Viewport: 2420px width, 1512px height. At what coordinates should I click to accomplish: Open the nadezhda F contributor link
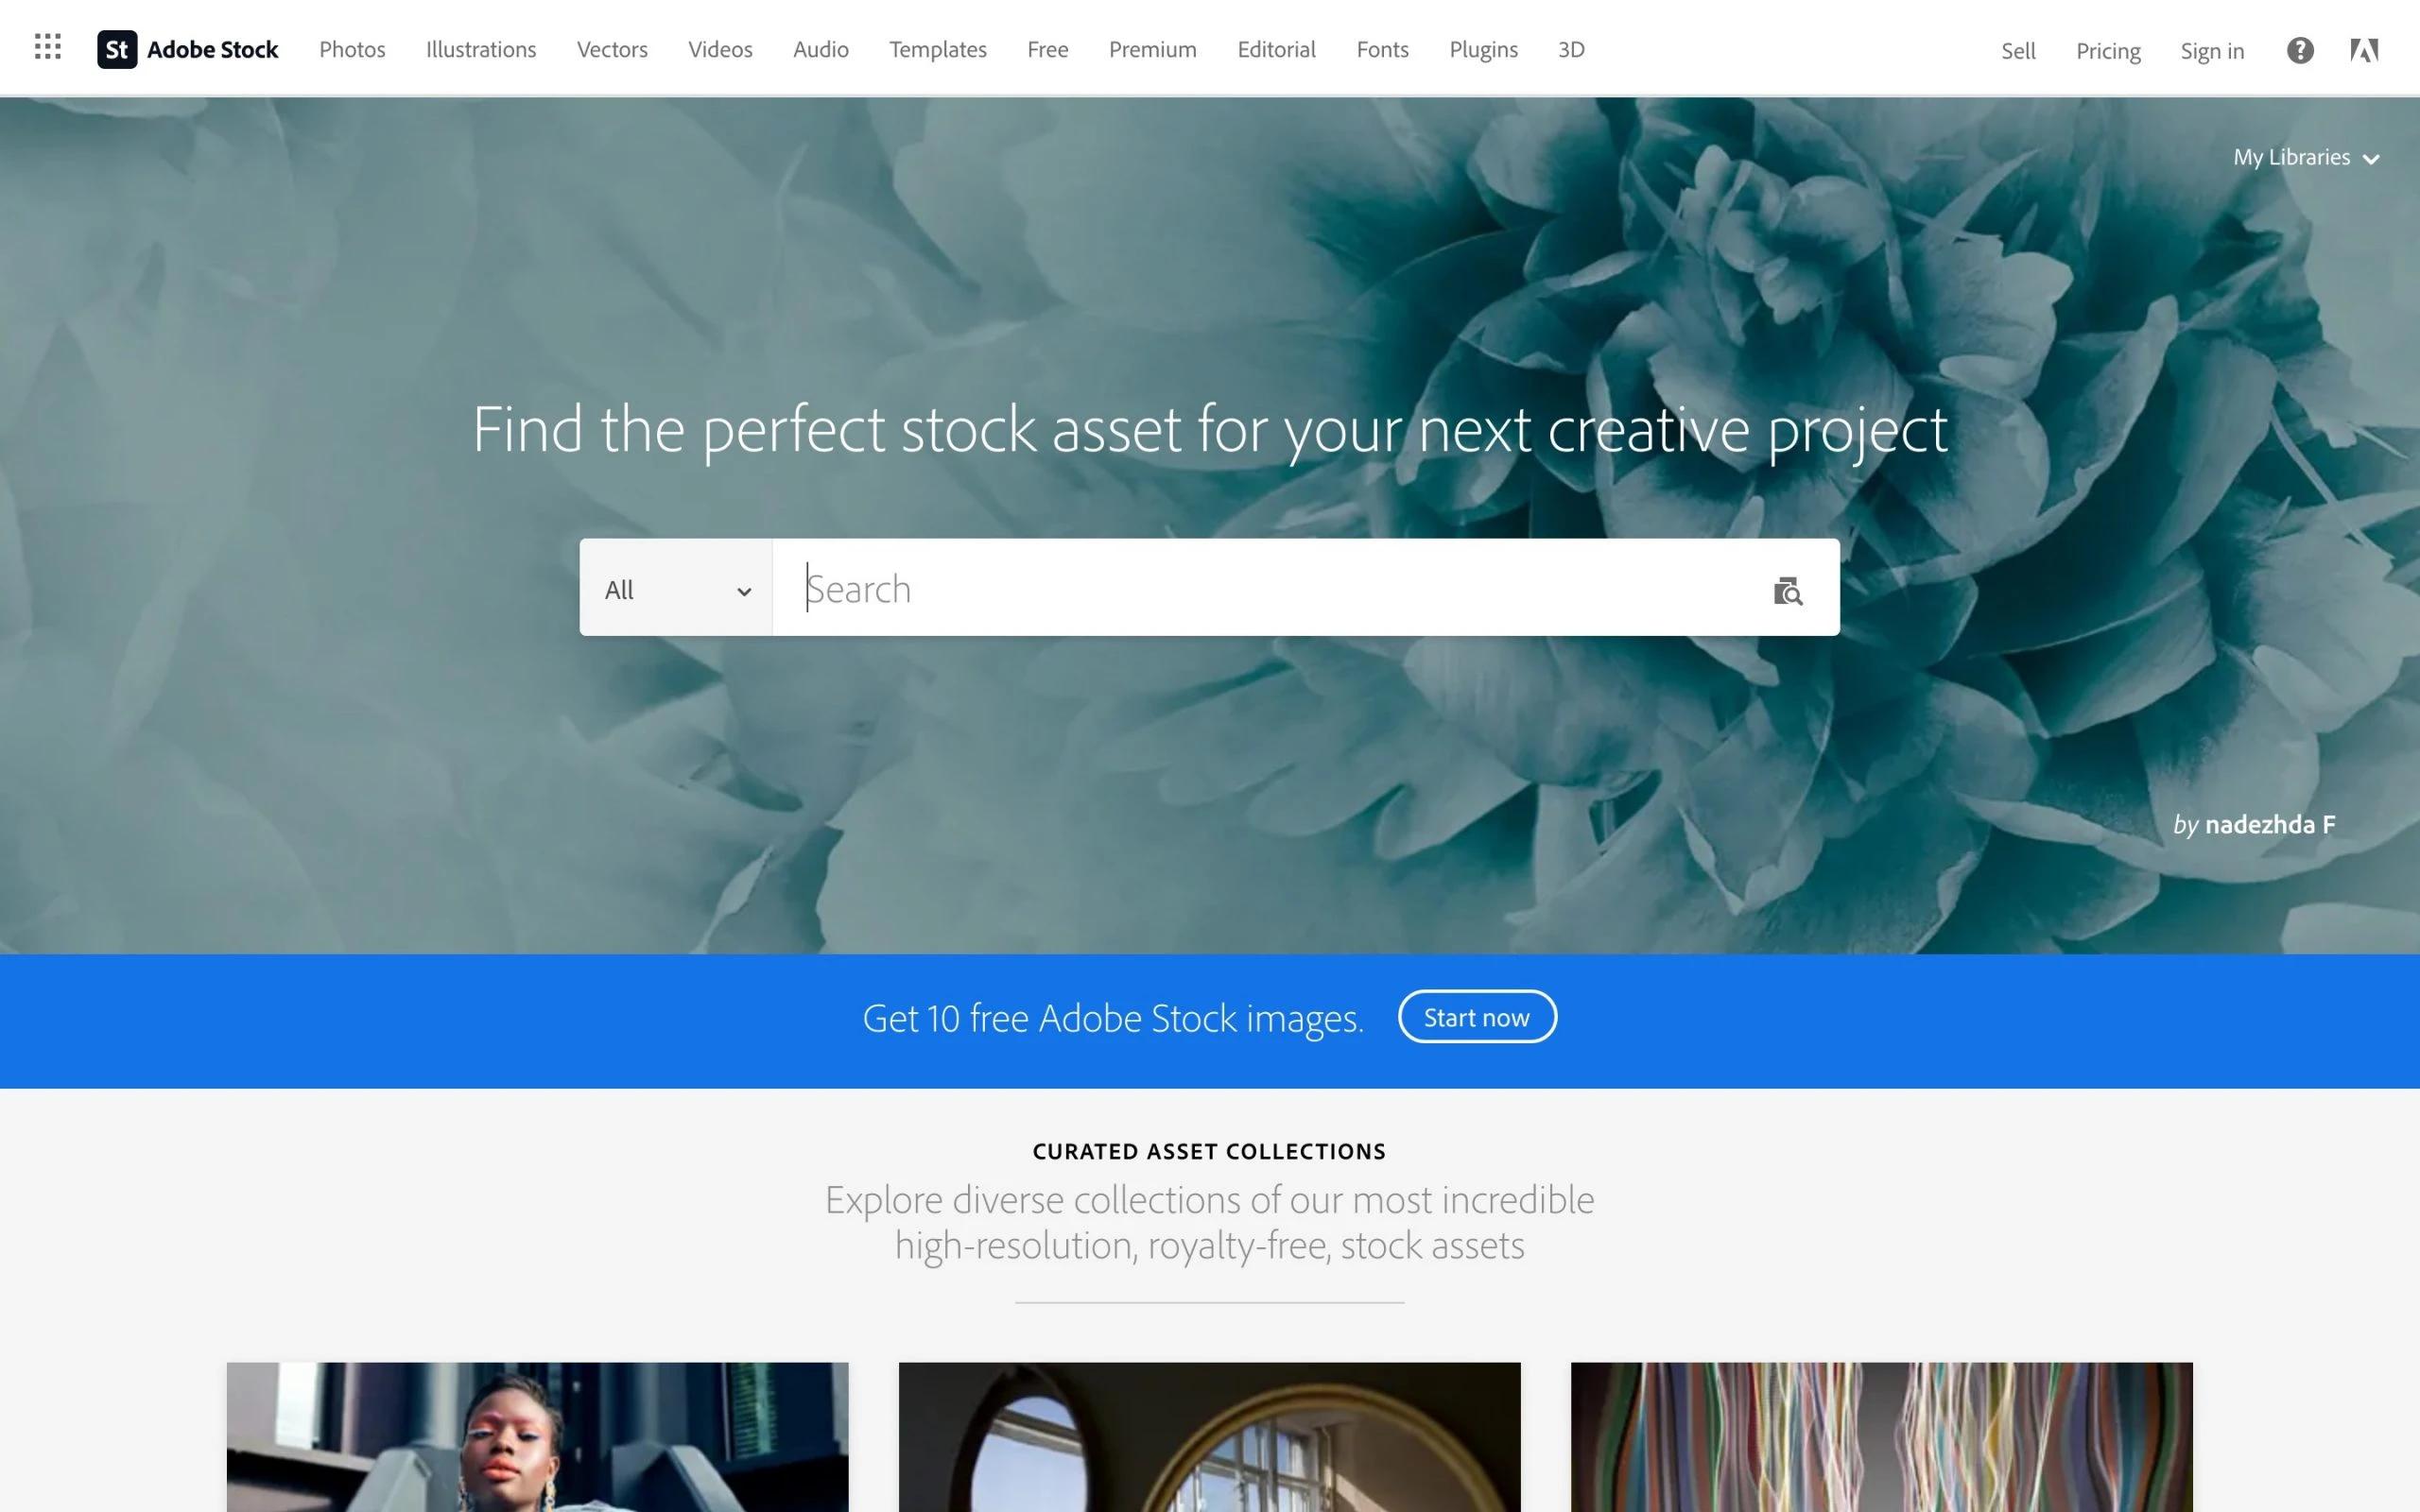(x=2270, y=824)
